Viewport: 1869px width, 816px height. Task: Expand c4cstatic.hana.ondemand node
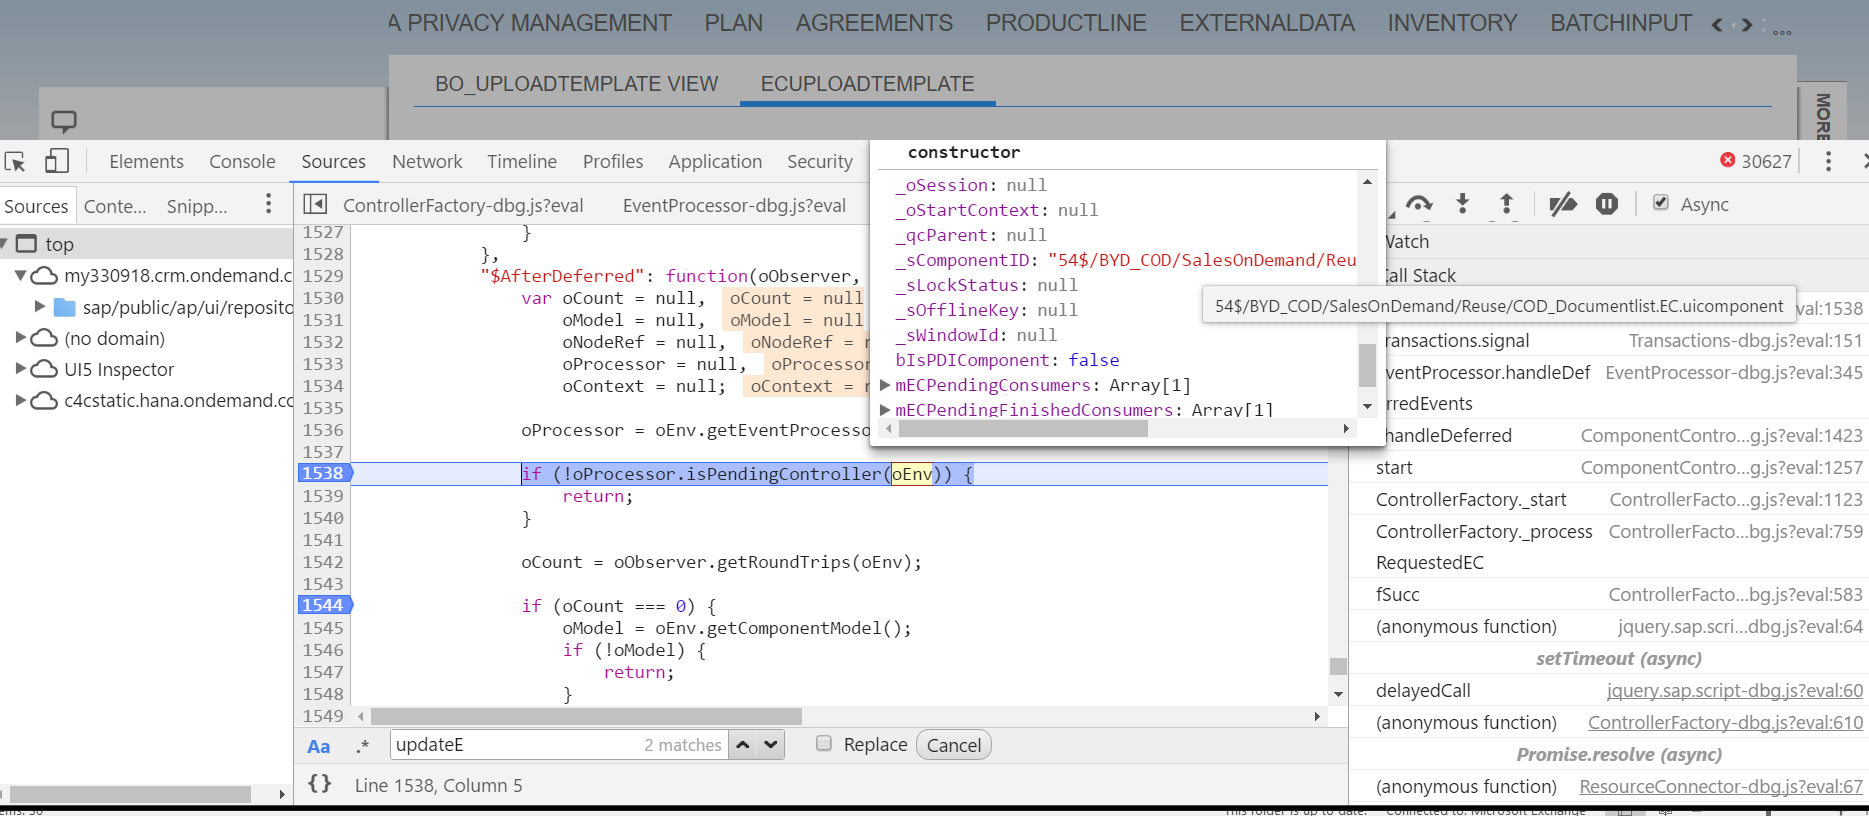pos(20,400)
